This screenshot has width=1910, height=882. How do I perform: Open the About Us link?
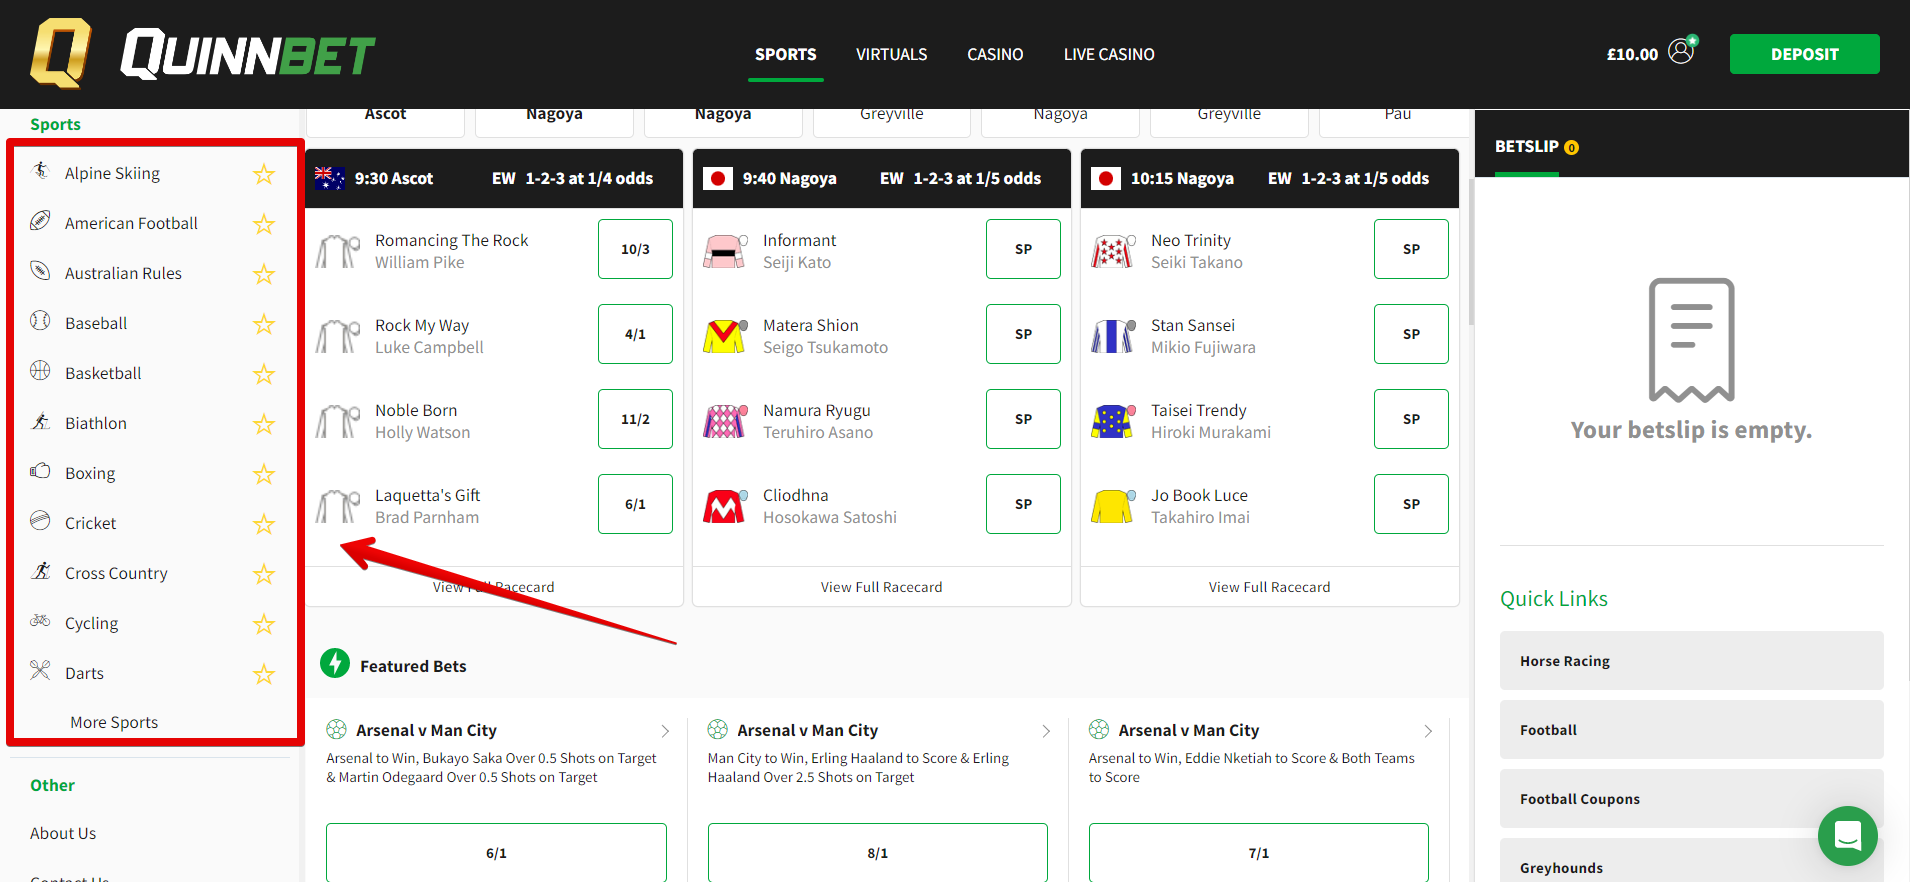(x=63, y=833)
